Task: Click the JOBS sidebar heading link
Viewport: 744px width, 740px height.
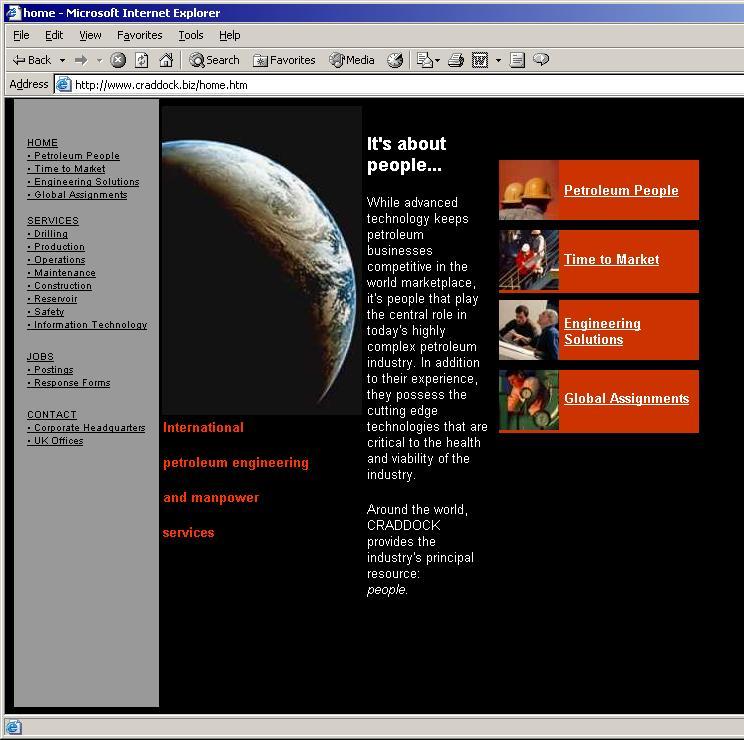Action: [x=40, y=357]
